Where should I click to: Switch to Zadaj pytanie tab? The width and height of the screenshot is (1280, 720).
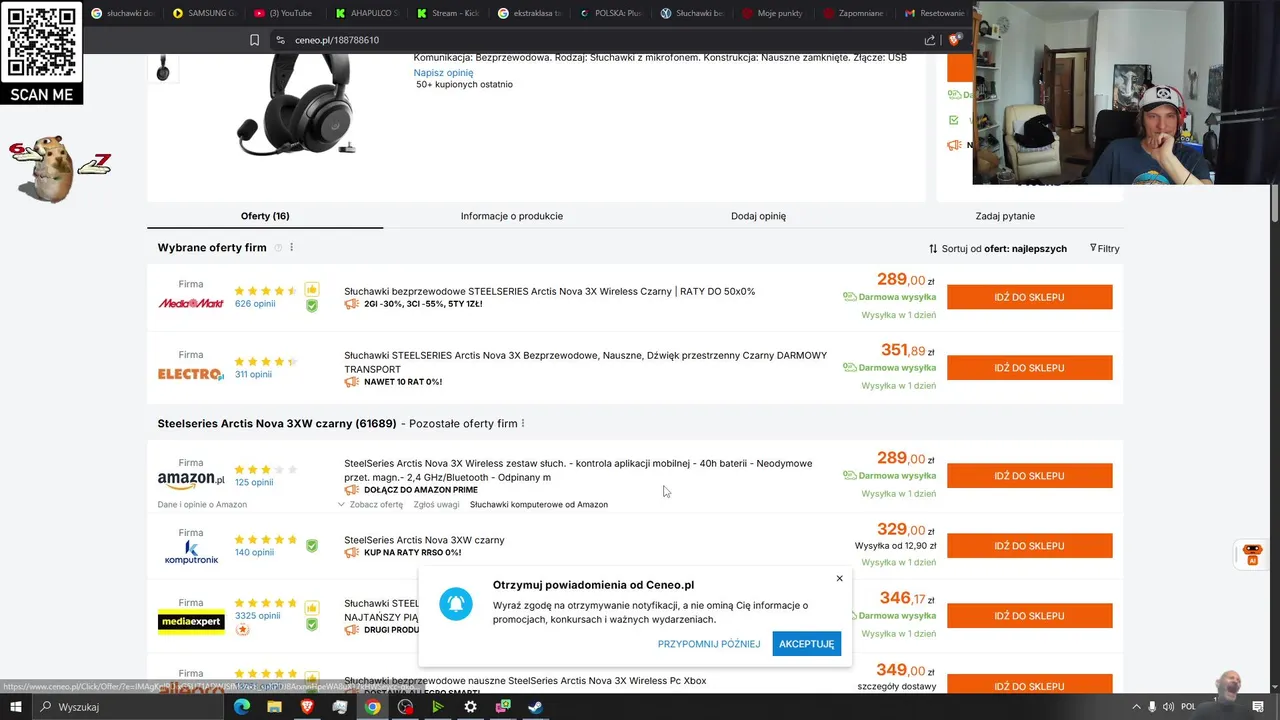point(1005,216)
